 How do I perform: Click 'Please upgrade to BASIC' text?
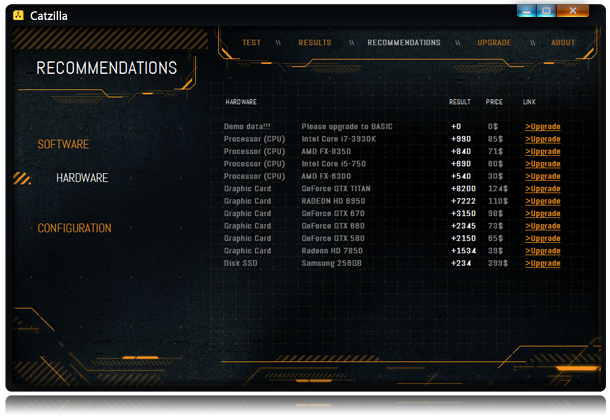point(347,126)
